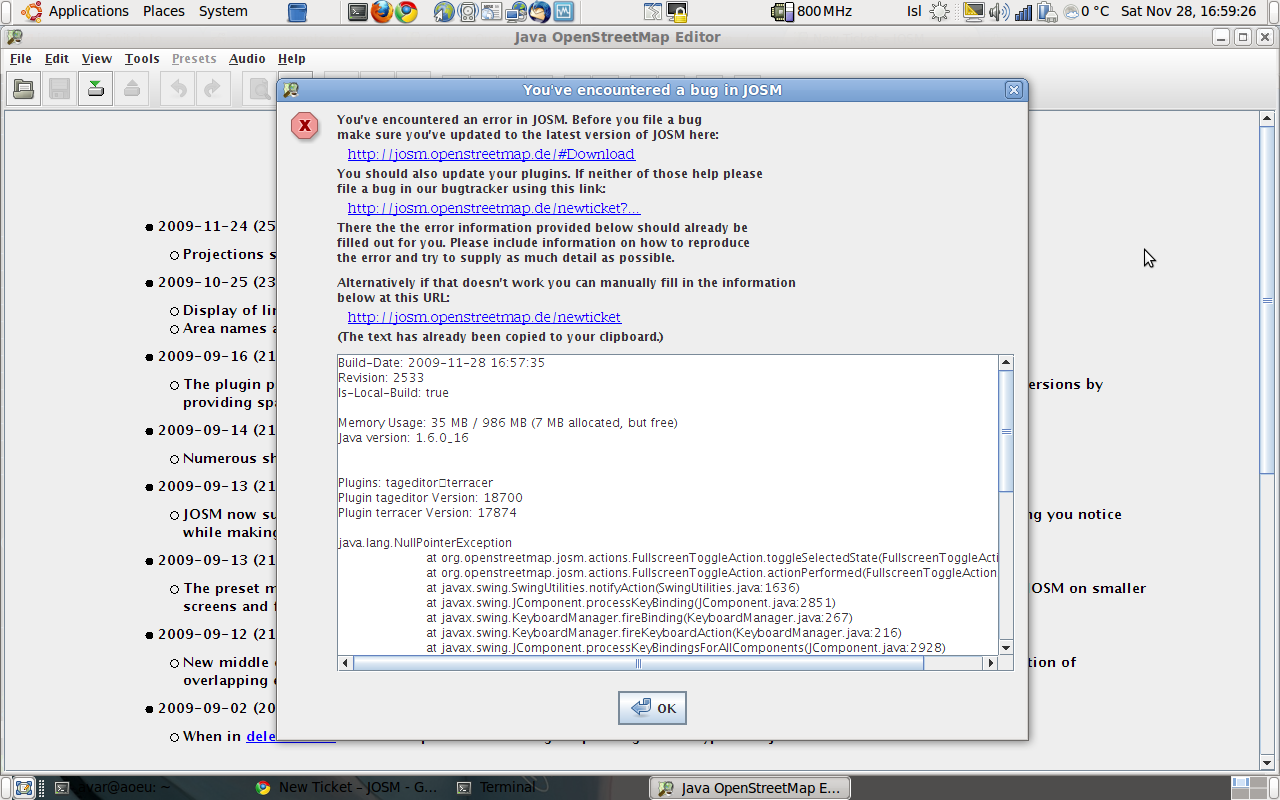Open the File menu
Viewport: 1280px width, 800px height.
point(21,59)
